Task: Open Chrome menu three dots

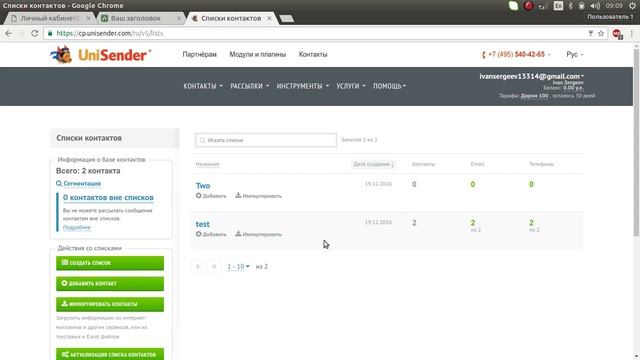Action: point(631,33)
